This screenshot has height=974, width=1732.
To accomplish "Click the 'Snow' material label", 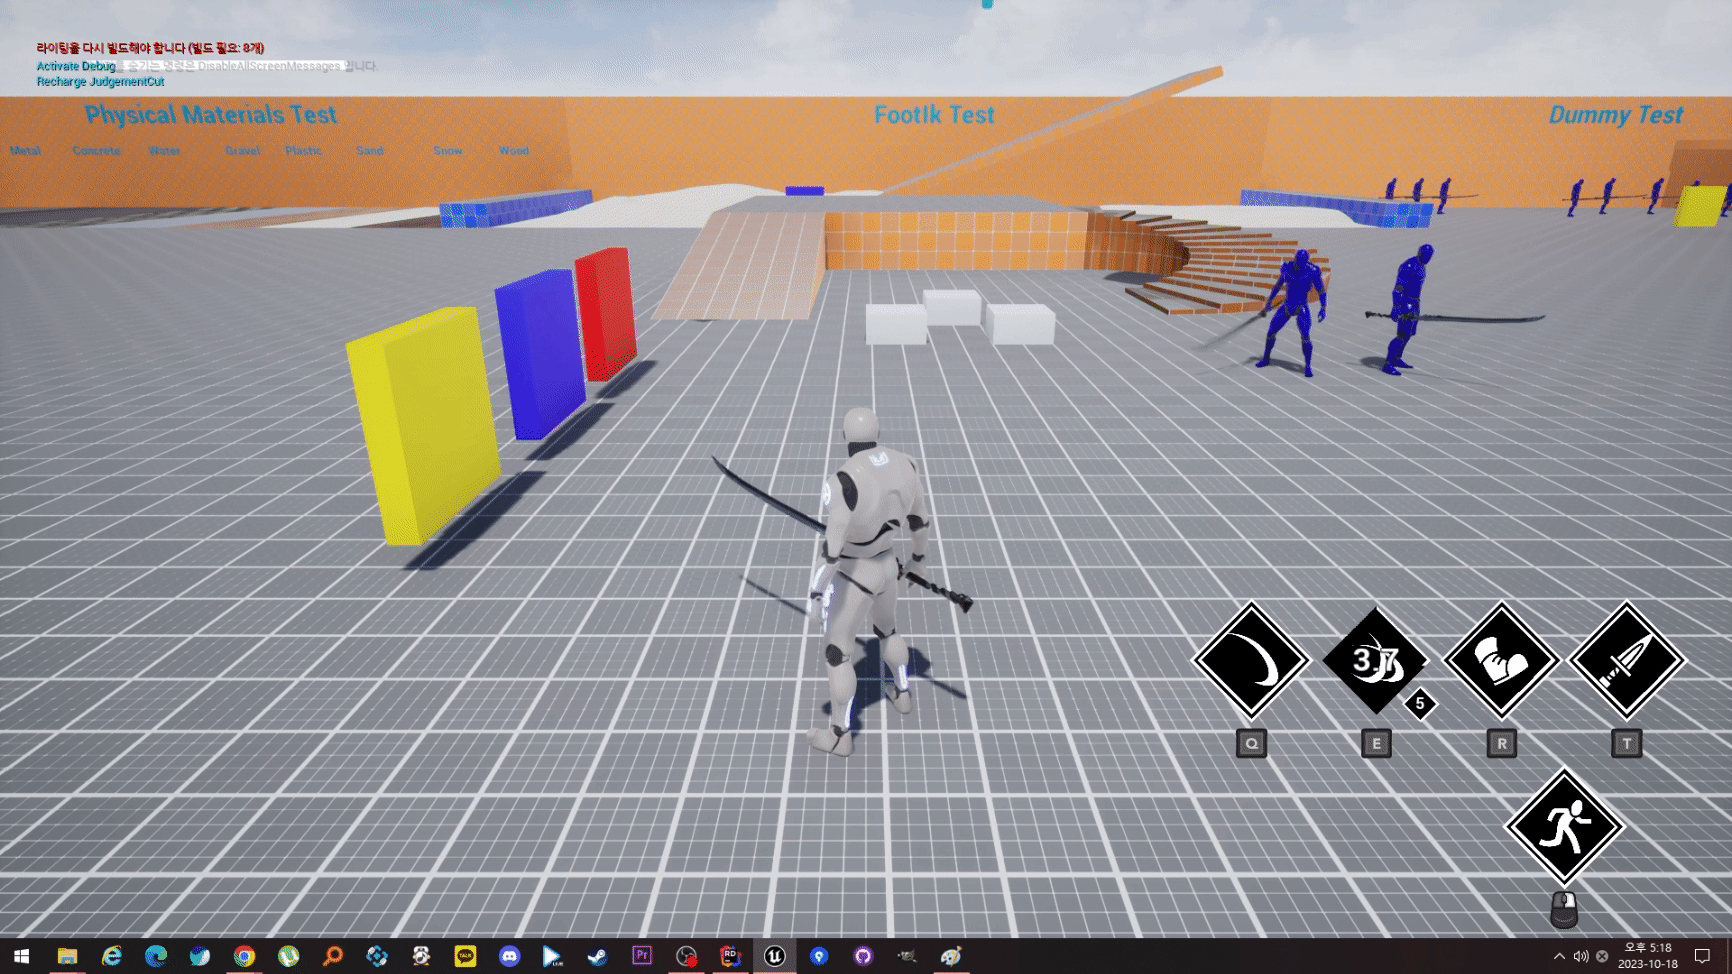I will click(x=448, y=151).
